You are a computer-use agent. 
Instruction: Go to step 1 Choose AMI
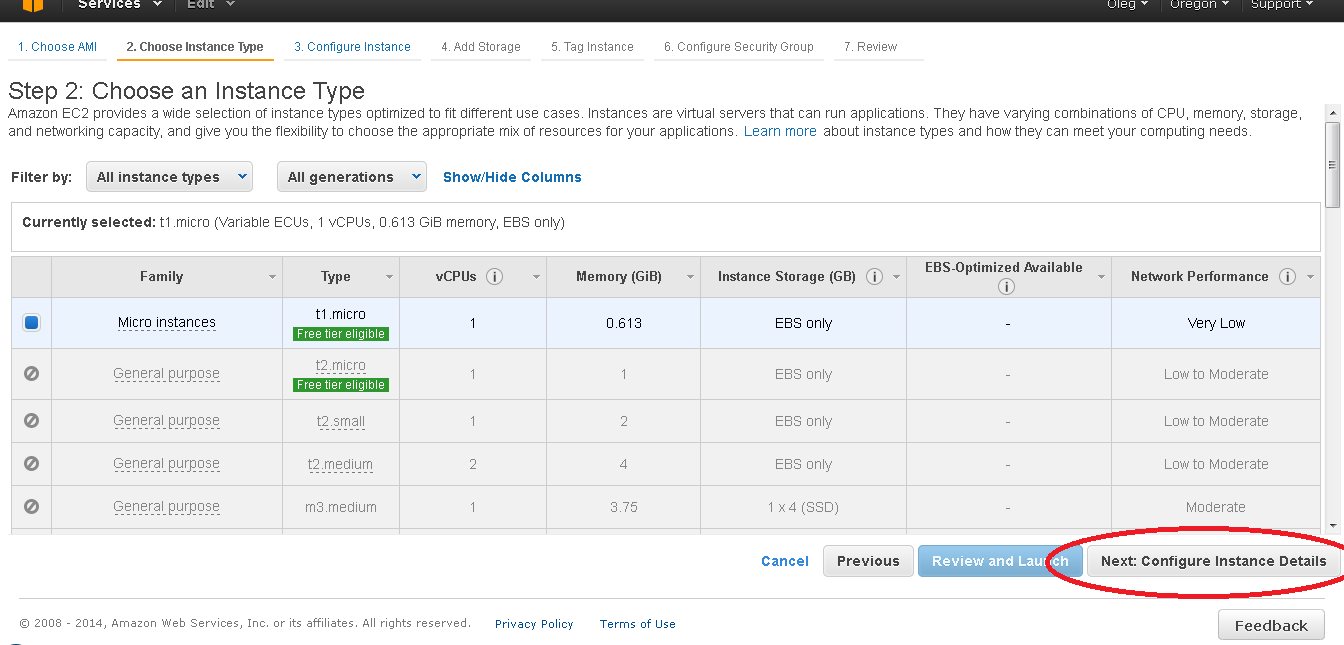click(x=57, y=47)
